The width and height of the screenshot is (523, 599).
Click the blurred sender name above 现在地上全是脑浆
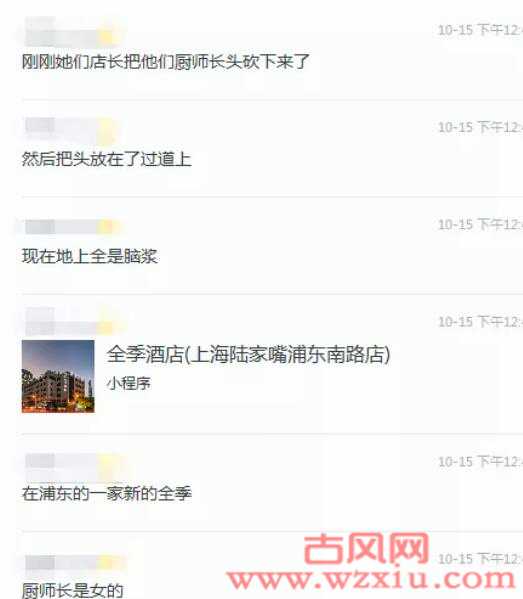[71, 227]
